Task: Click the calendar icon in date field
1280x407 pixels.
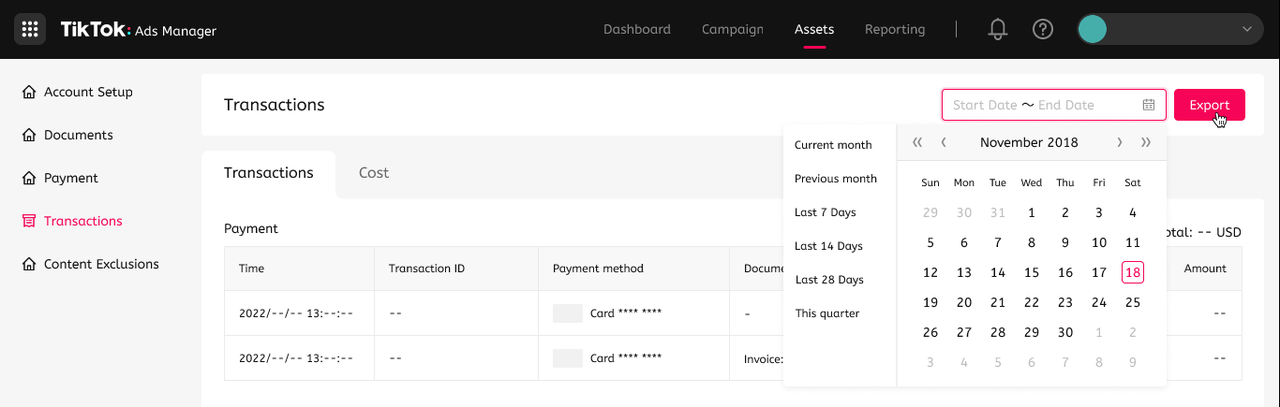Action: pos(1149,105)
